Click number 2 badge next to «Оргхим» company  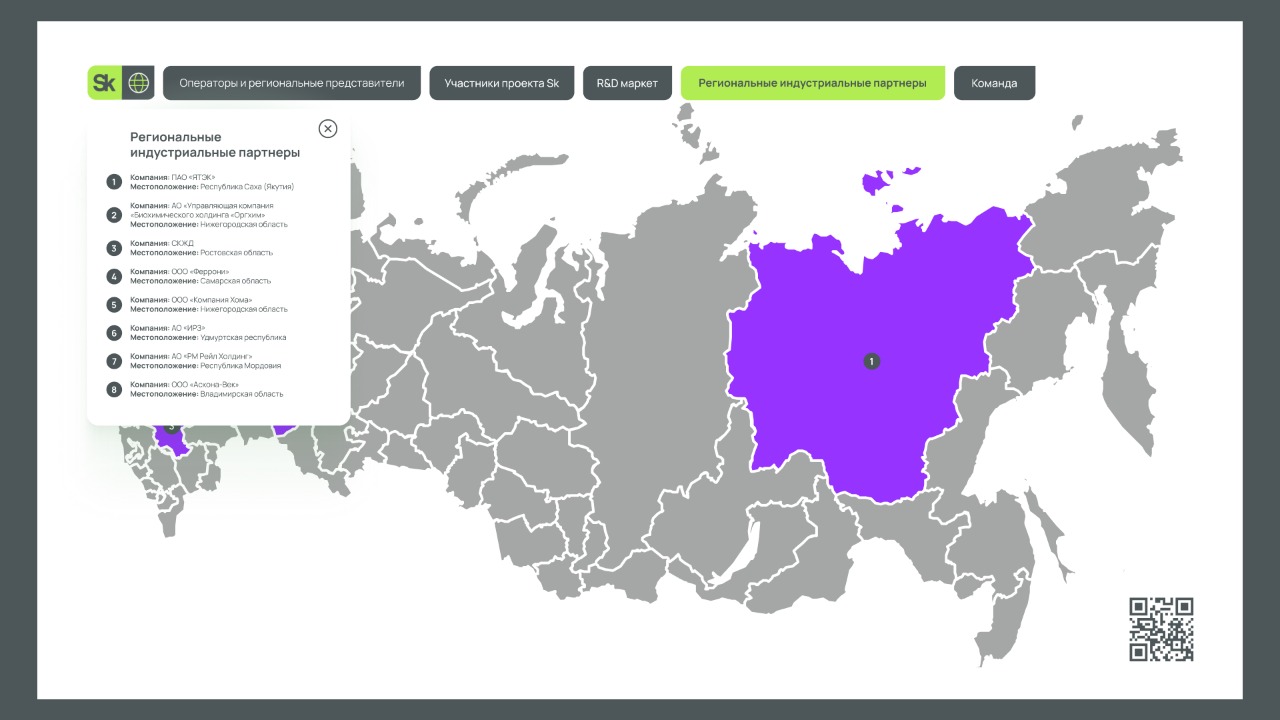pyautogui.click(x=114, y=215)
